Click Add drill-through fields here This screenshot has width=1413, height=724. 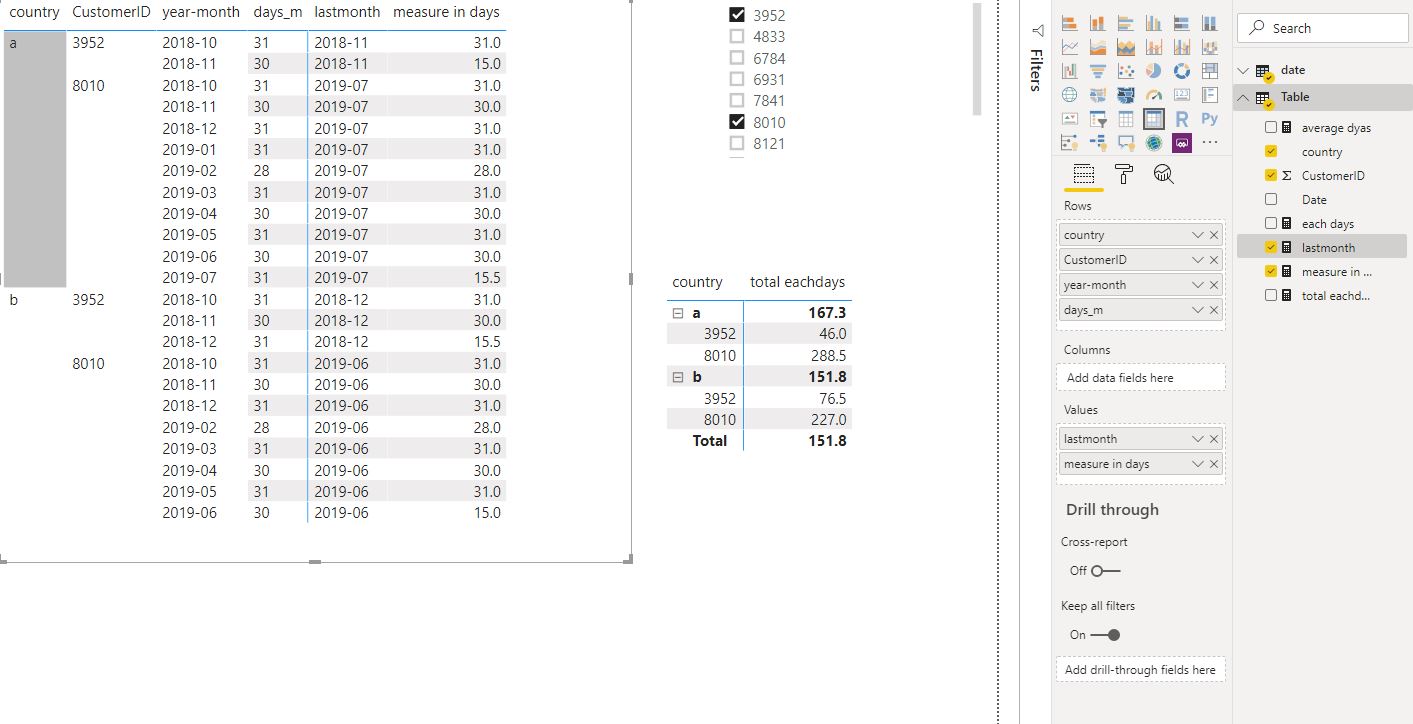click(x=1141, y=670)
